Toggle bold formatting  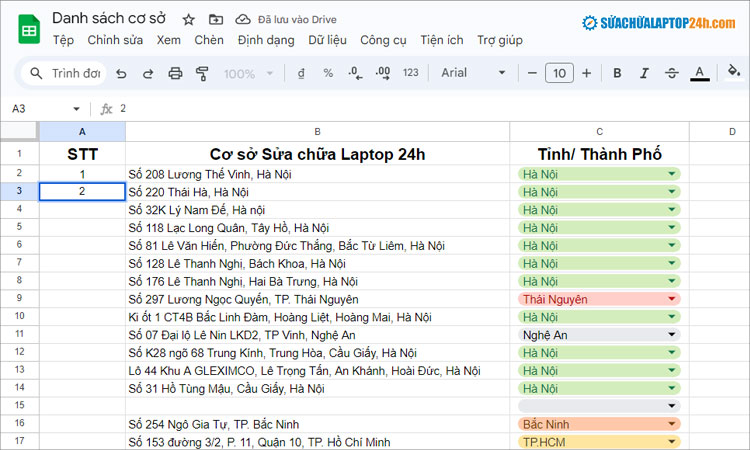617,73
